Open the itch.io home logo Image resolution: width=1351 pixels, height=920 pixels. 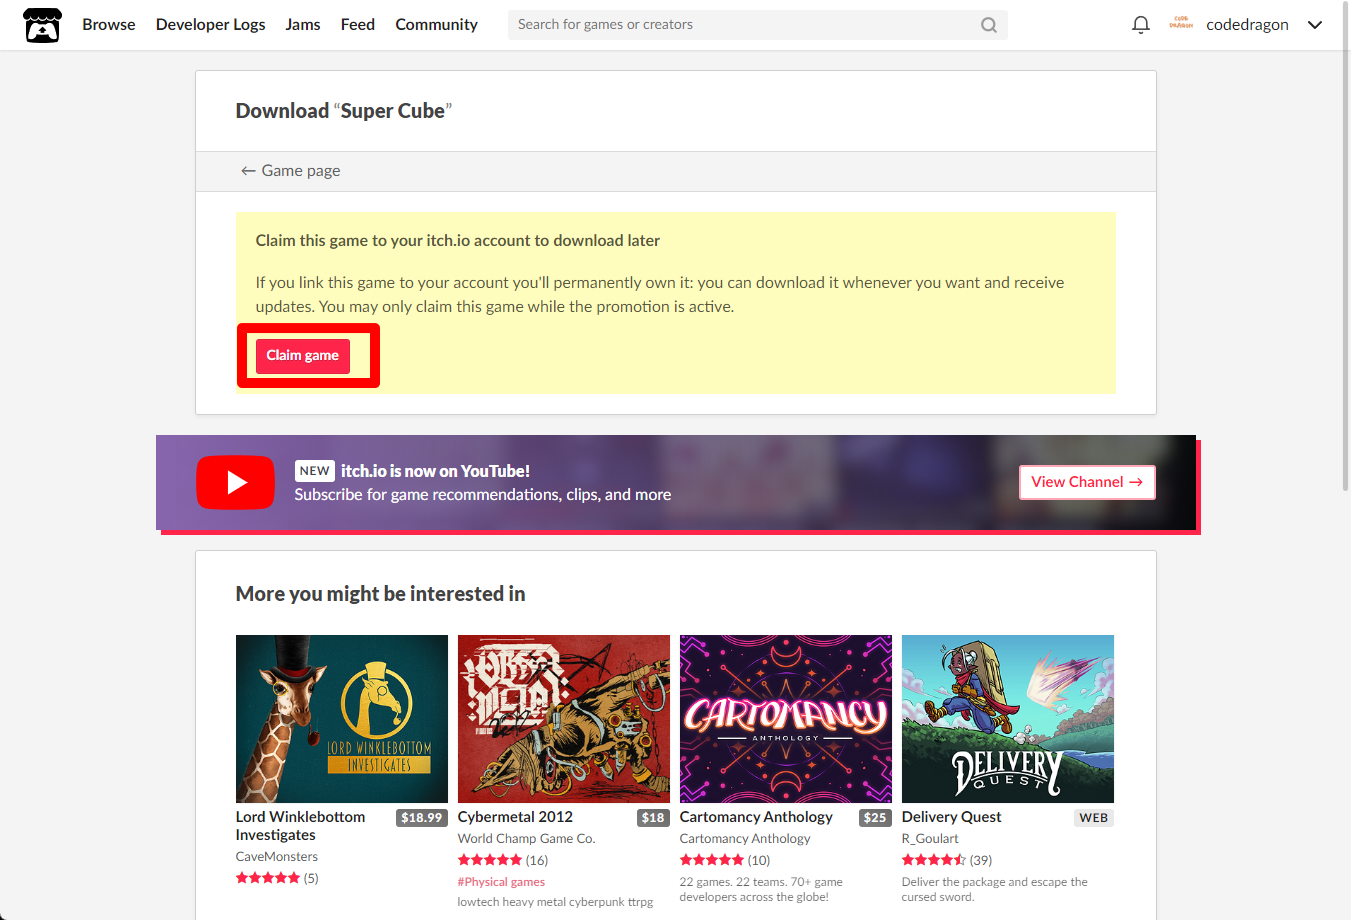[42, 25]
